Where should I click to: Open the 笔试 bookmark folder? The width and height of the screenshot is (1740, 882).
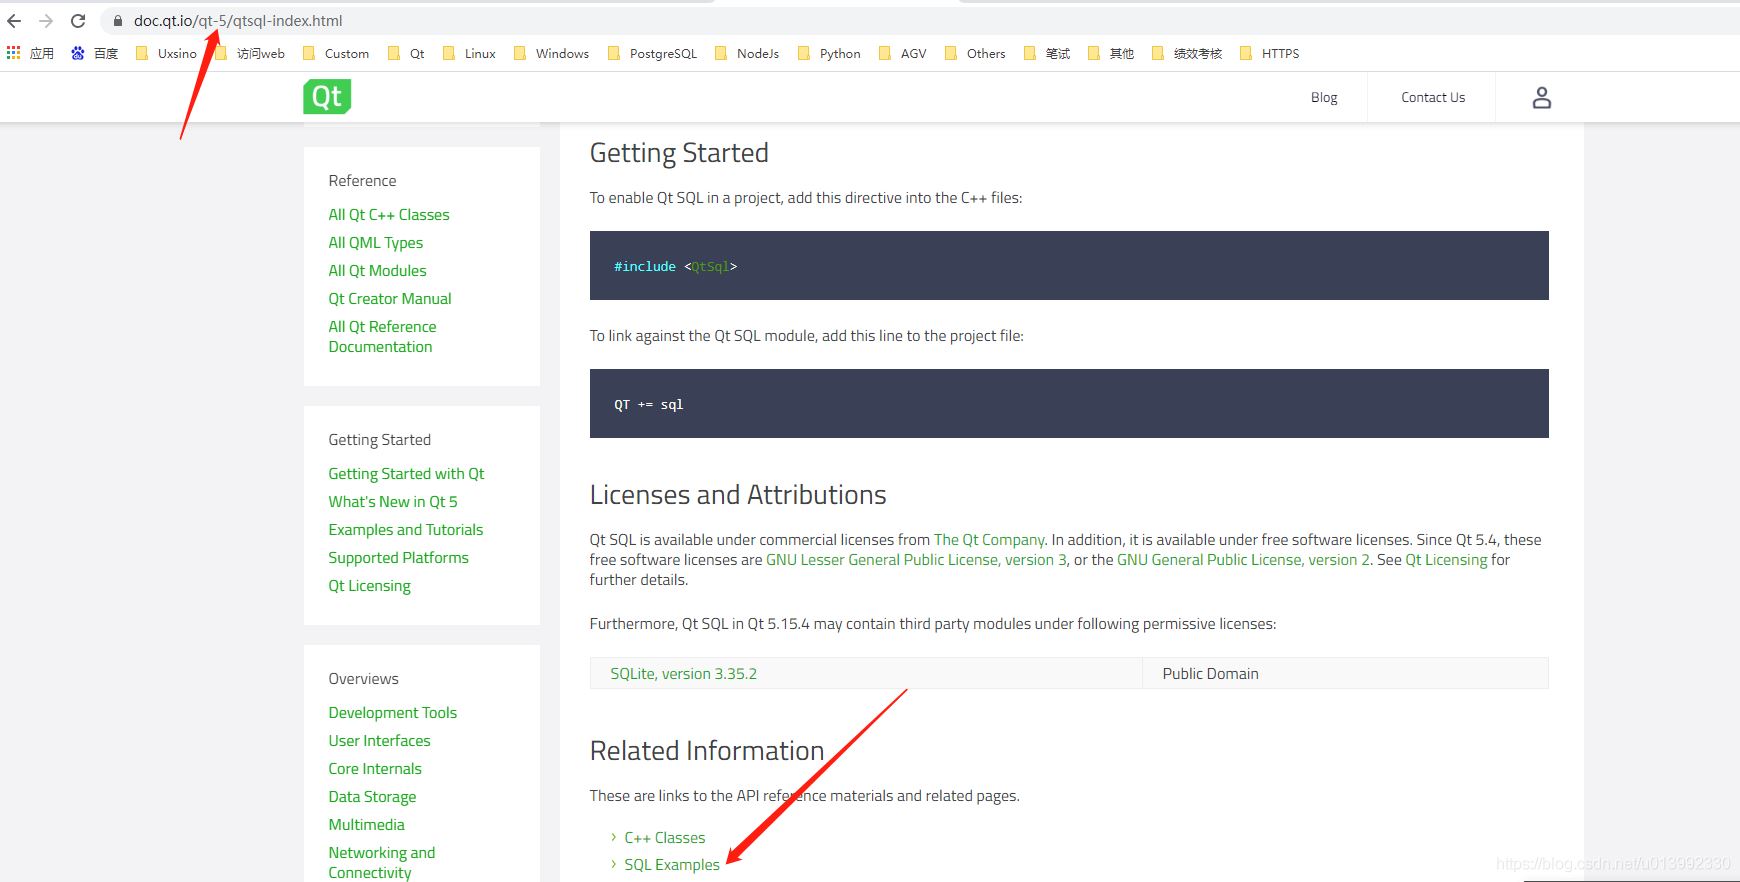point(1047,53)
